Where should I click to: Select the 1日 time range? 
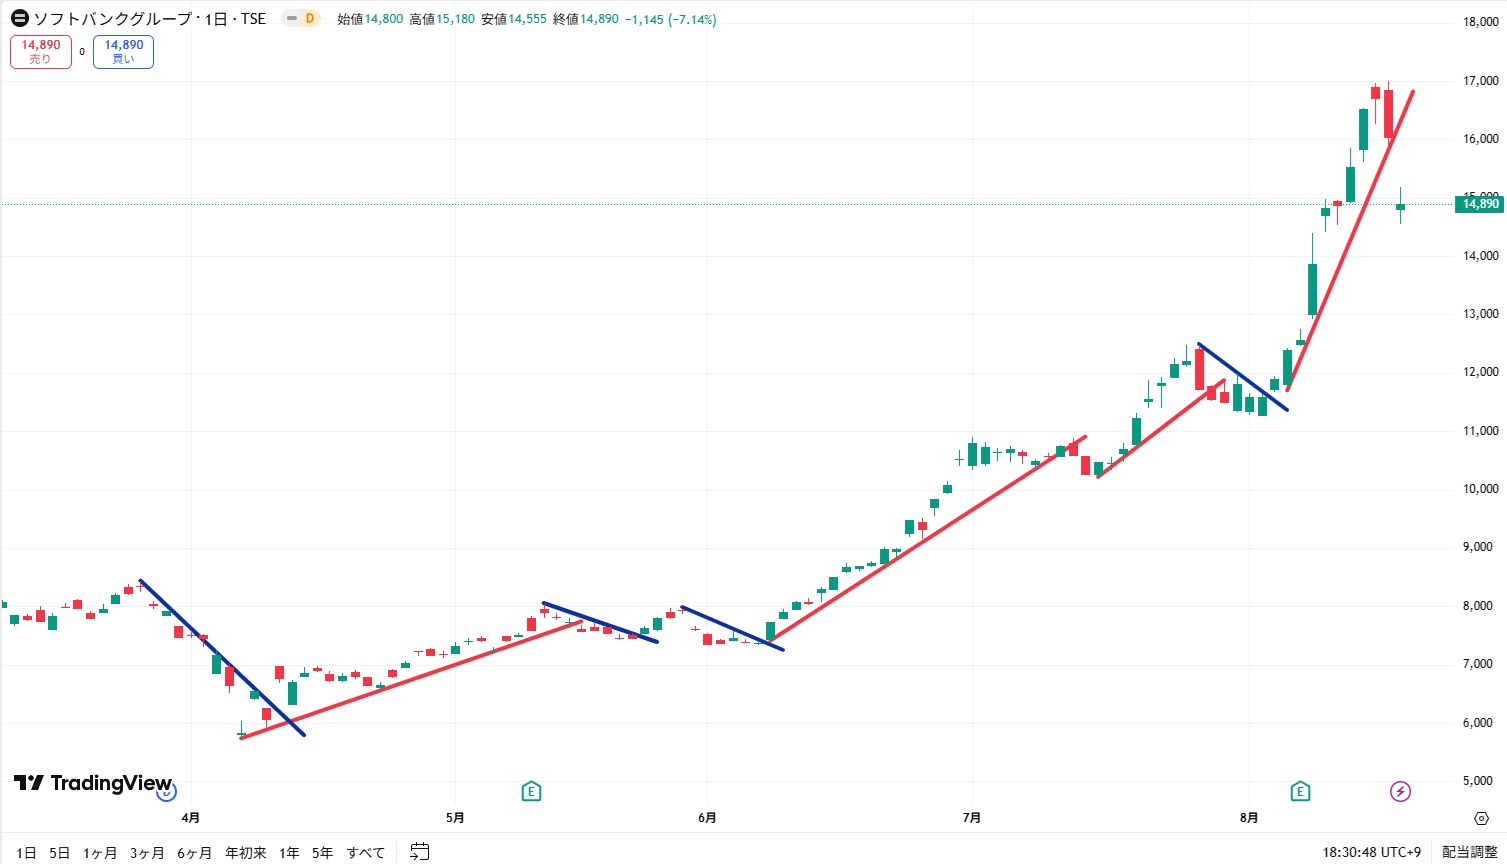click(26, 853)
